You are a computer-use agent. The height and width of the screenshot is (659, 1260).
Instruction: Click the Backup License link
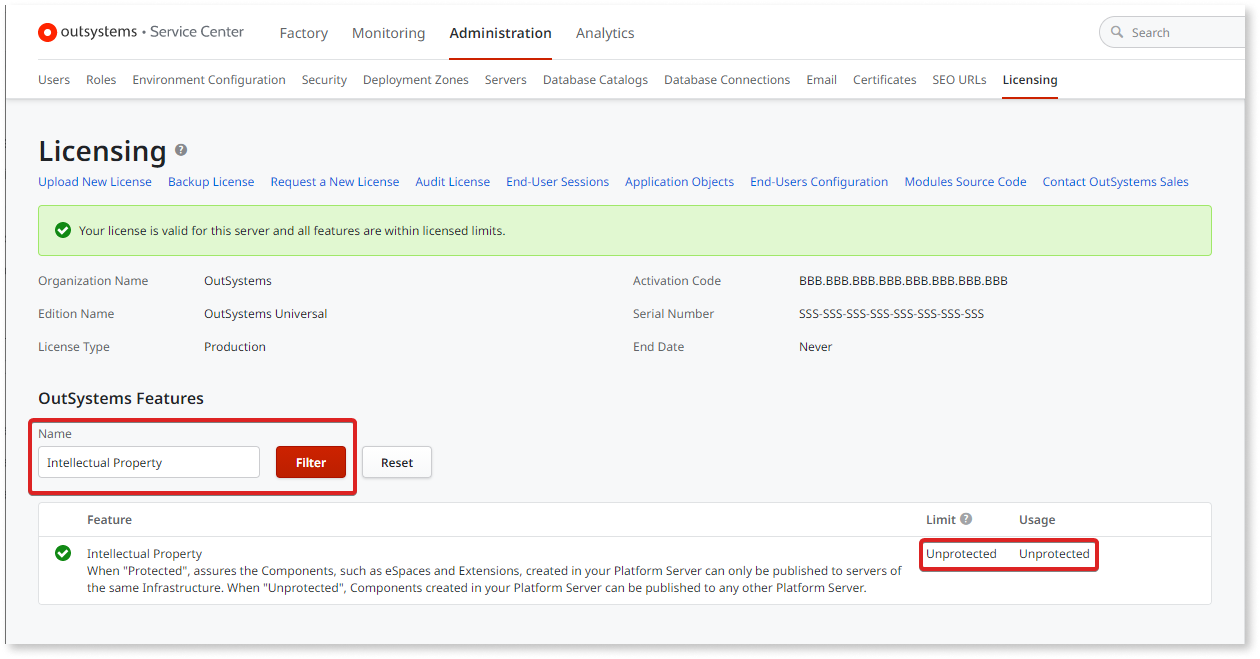pos(211,182)
